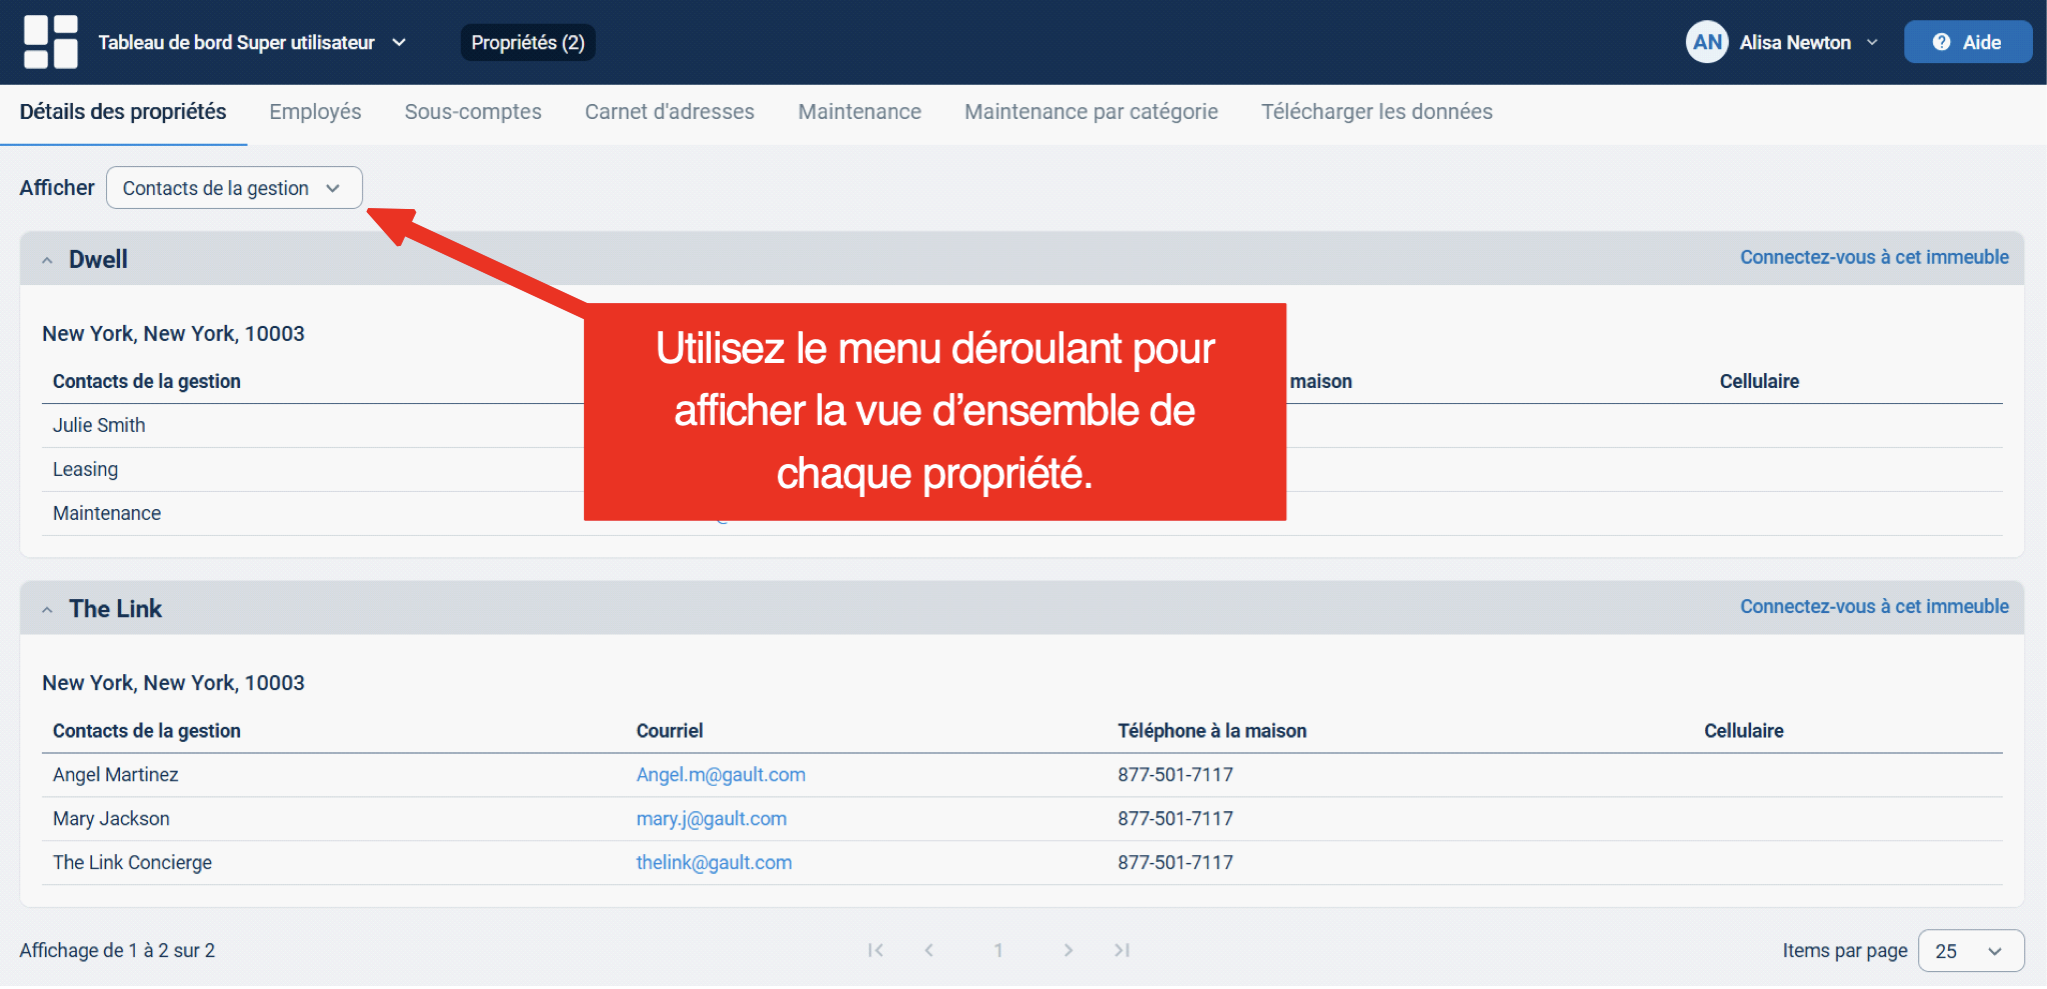Click the AN user avatar
The image size is (2047, 989).
click(x=1707, y=42)
